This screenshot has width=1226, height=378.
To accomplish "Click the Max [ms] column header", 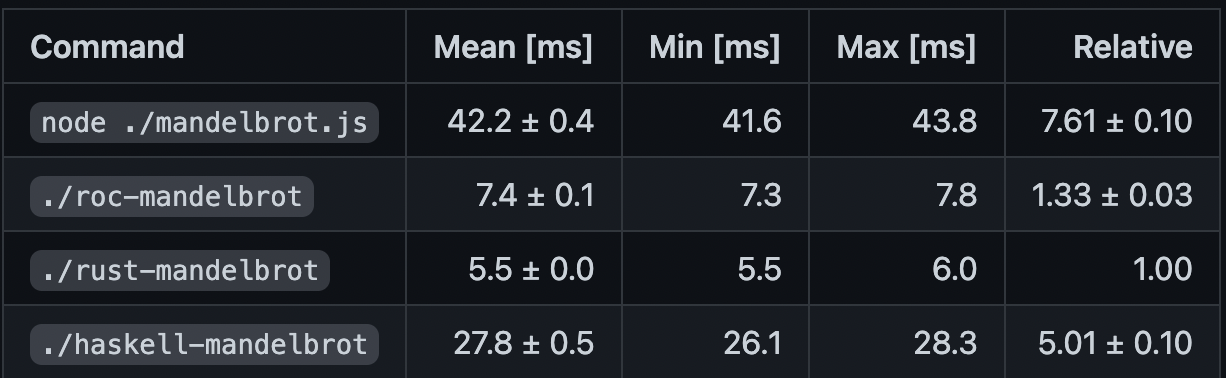I will point(906,47).
